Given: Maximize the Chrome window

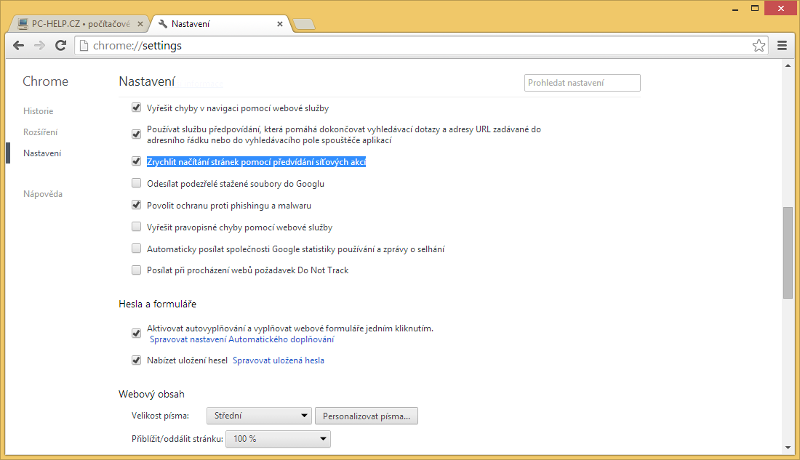Looking at the screenshot, I should coord(755,8).
